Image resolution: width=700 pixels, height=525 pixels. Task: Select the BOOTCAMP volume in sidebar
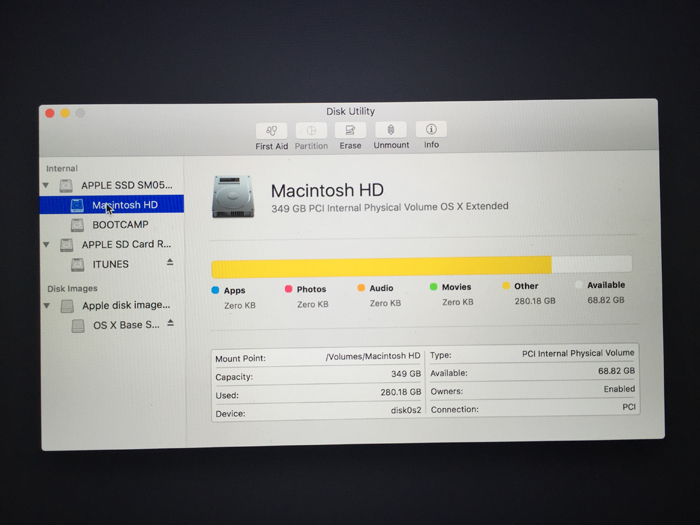click(x=120, y=225)
